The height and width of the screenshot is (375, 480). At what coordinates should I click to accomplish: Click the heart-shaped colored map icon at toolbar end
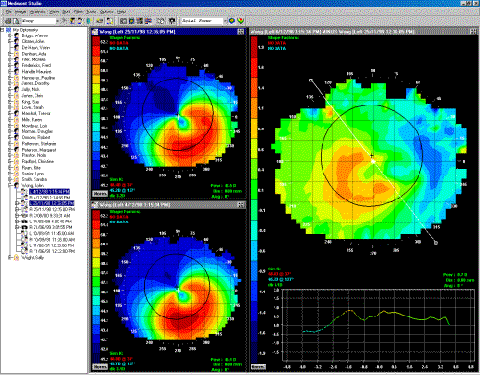240,21
